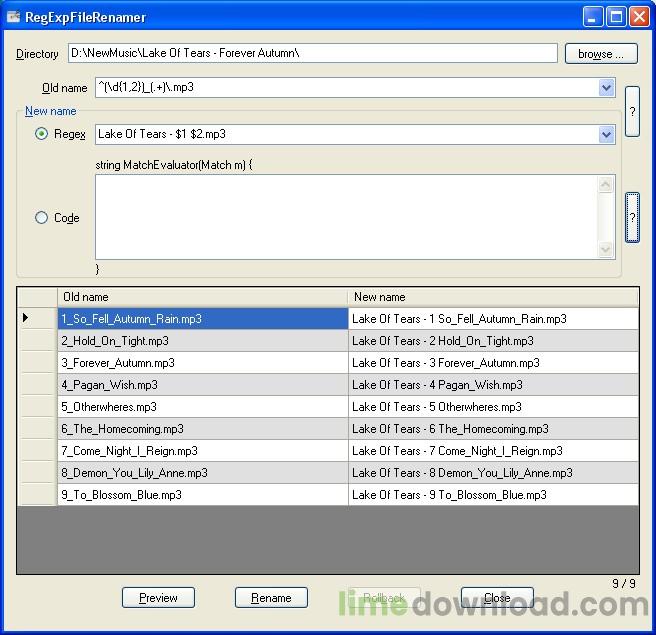Minimize the RegExpFileRenamer window

[x=594, y=16]
